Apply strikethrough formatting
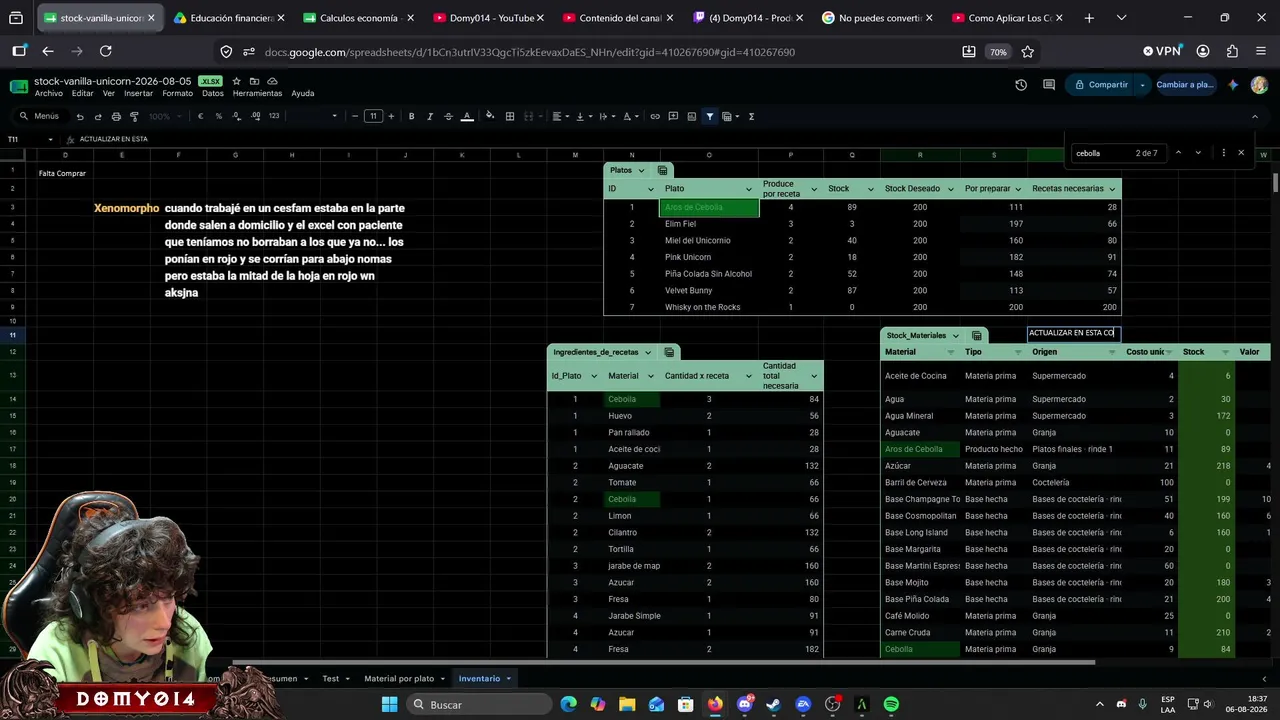Image resolution: width=1280 pixels, height=720 pixels. [x=448, y=116]
